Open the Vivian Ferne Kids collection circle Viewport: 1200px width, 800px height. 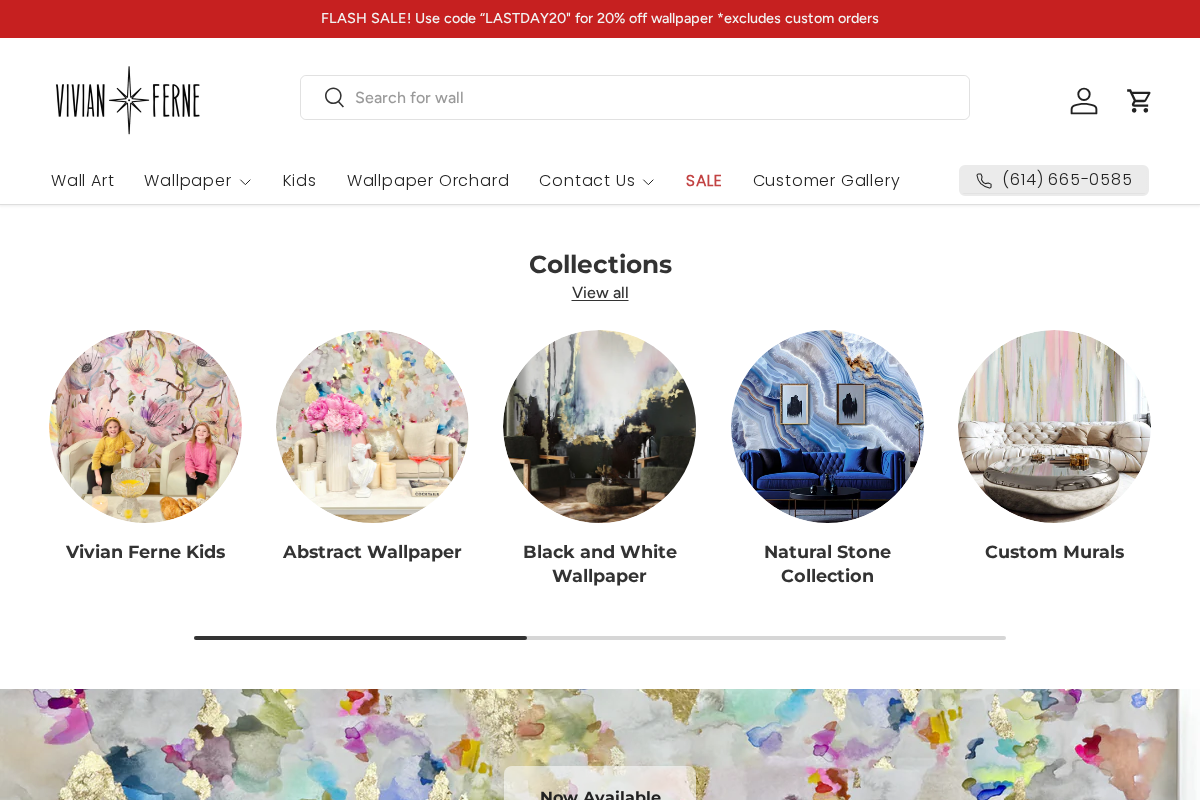(x=145, y=426)
